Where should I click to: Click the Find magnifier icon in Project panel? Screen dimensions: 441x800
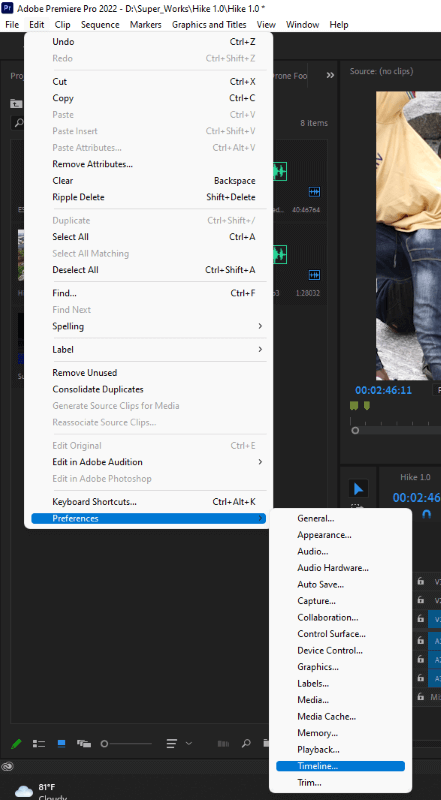(x=246, y=743)
